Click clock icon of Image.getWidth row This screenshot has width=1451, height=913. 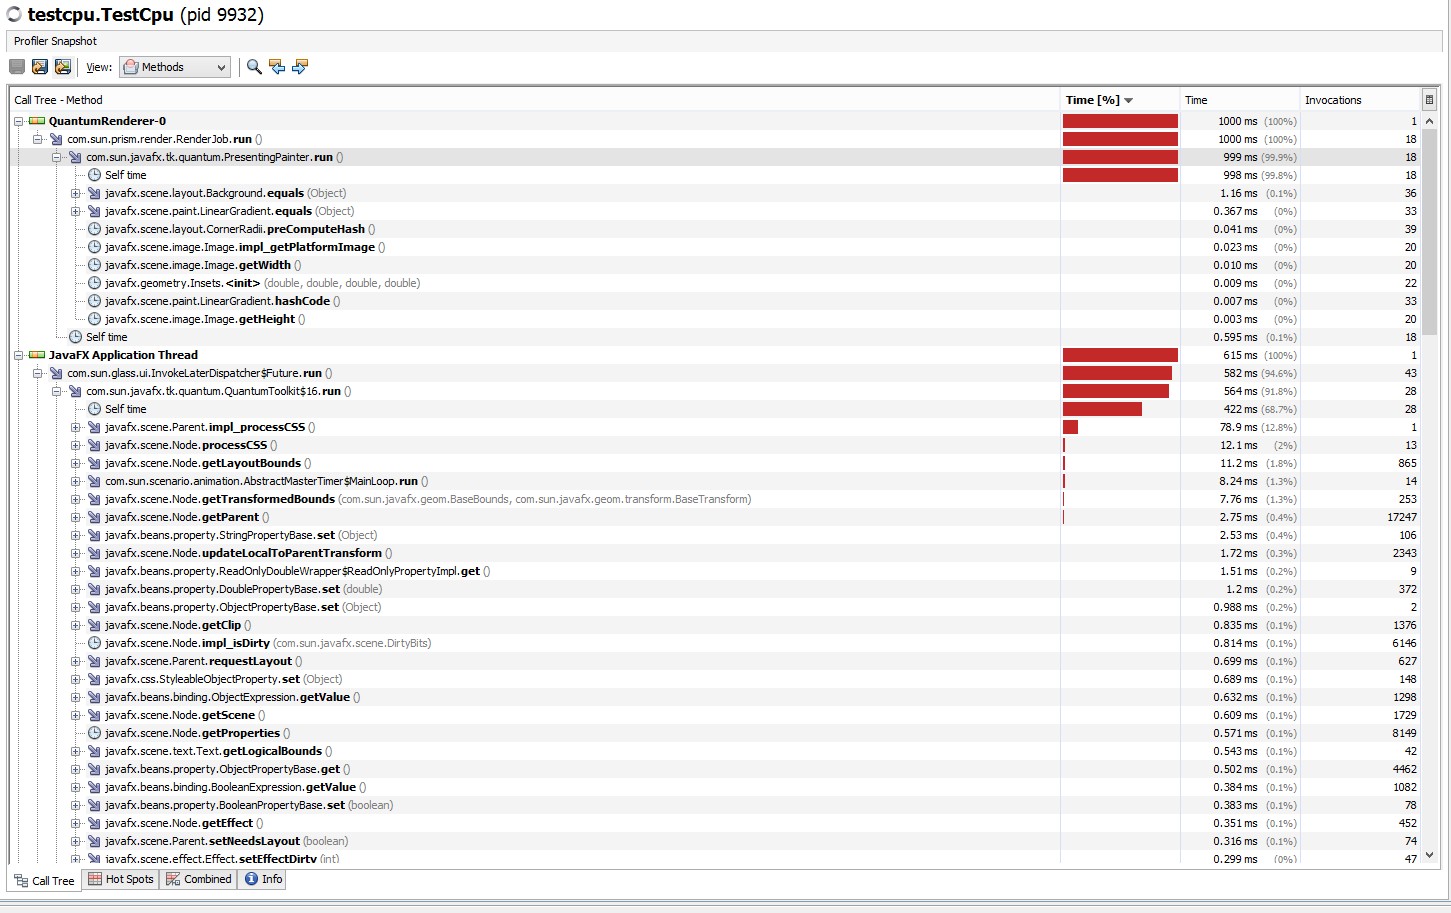click(94, 265)
